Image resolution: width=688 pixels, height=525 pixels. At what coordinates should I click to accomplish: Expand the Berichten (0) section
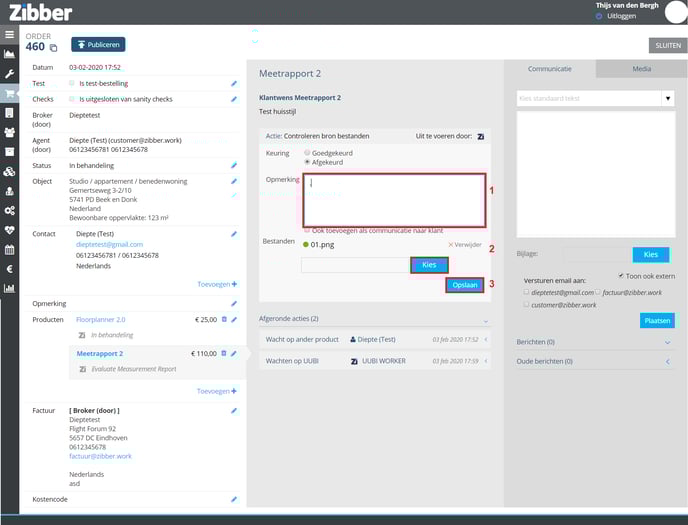[667, 342]
